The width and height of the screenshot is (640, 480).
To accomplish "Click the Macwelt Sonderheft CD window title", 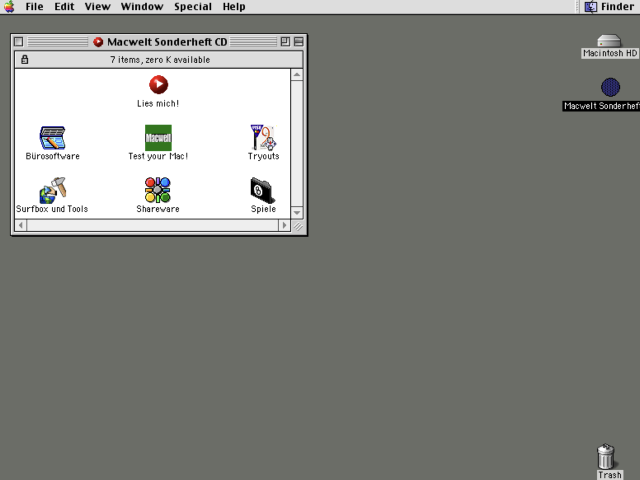I will coord(167,42).
